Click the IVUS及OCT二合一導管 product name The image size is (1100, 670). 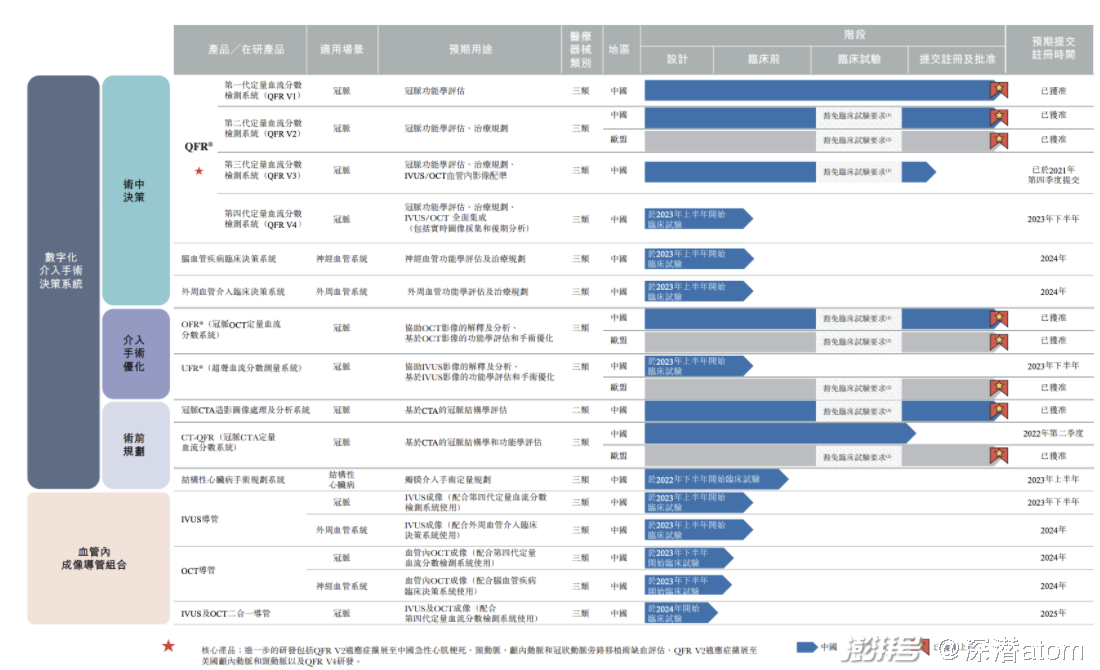[x=226, y=613]
